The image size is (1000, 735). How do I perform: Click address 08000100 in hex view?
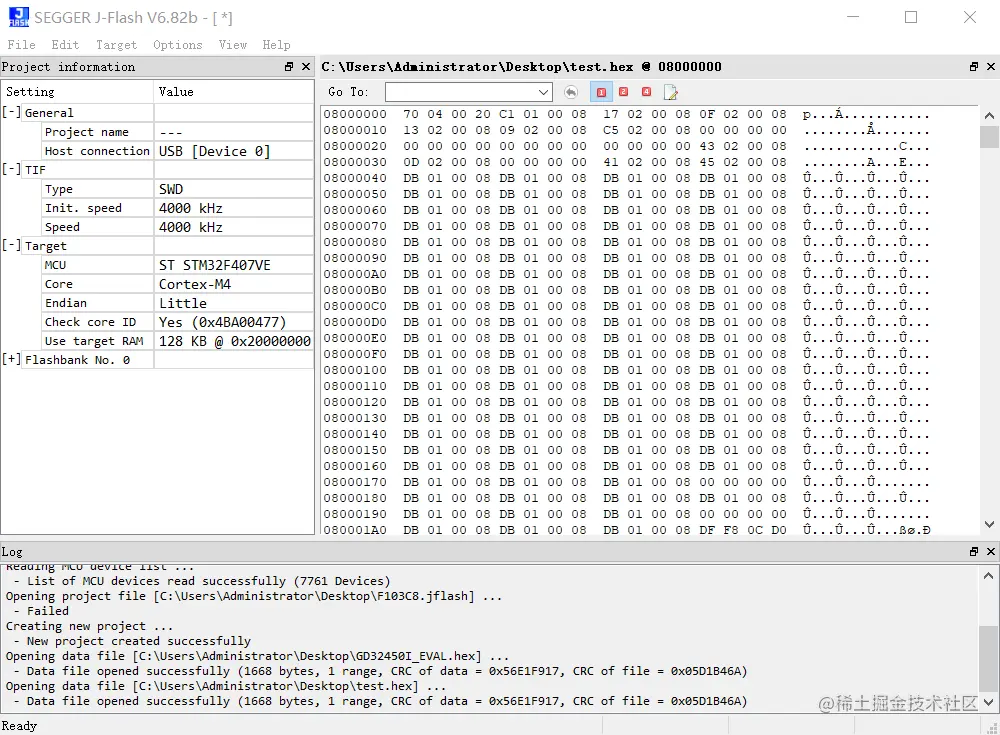coord(355,370)
